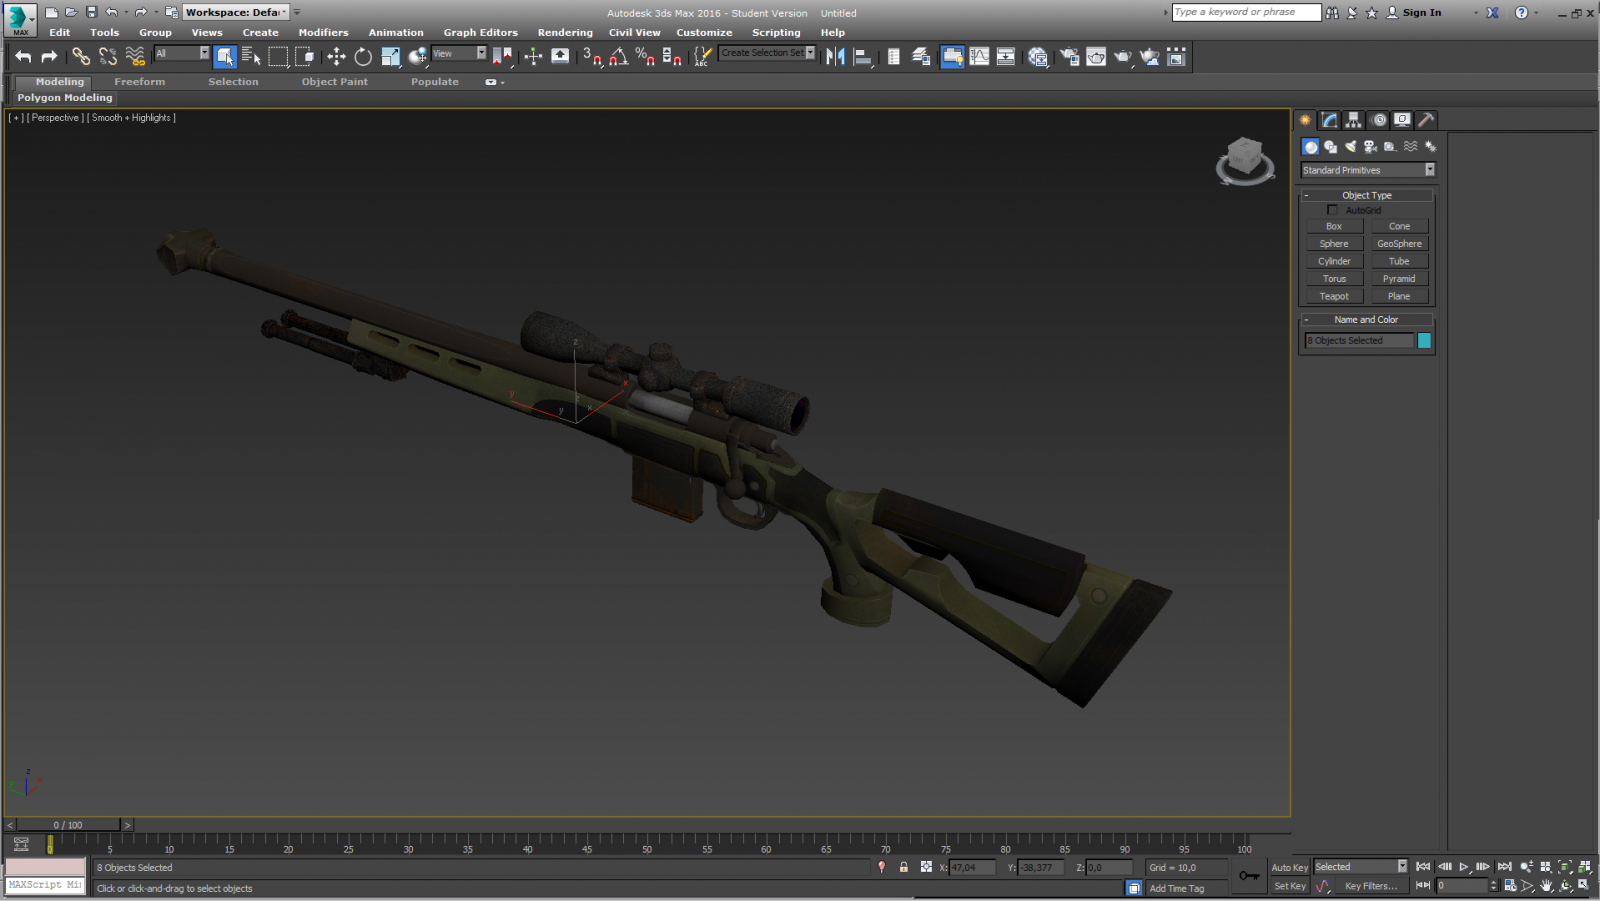The height and width of the screenshot is (901, 1600).
Task: Open the selection filter All dropdown
Action: click(x=182, y=53)
